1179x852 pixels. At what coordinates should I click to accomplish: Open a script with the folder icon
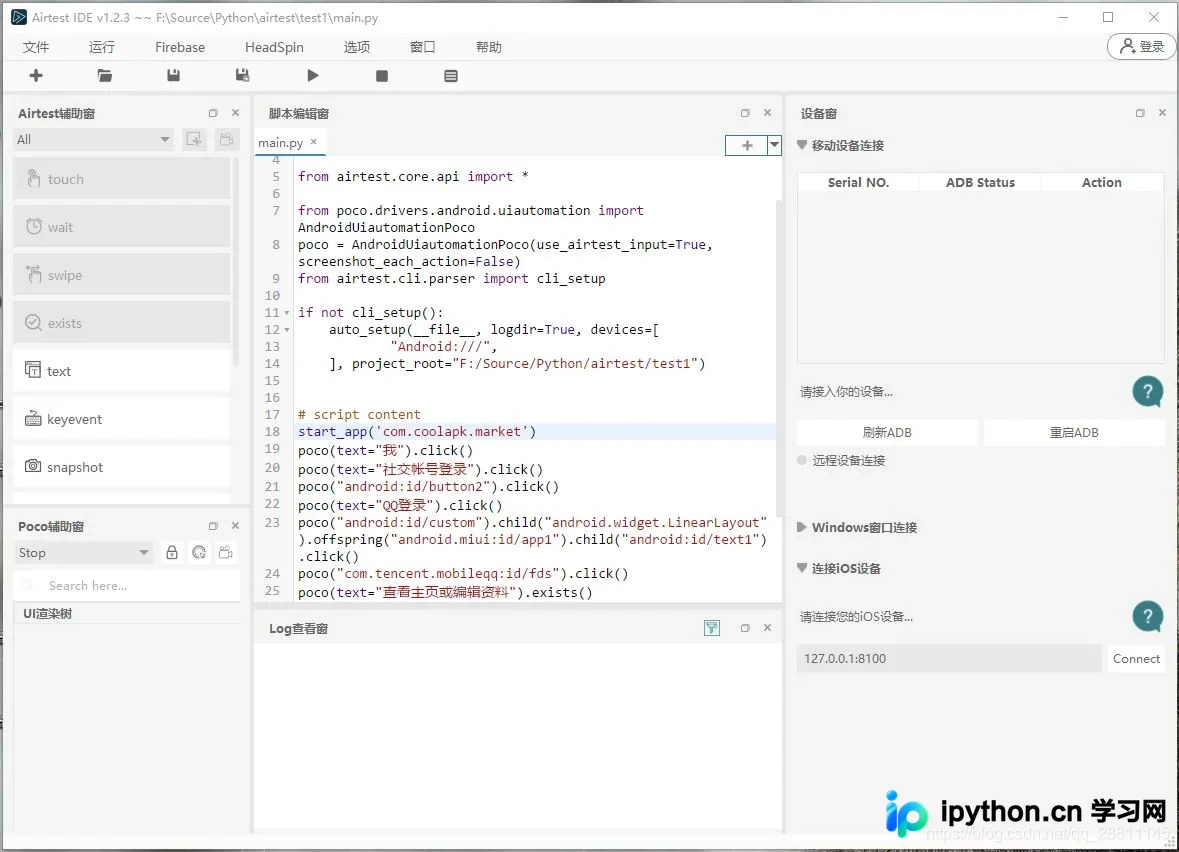105,75
